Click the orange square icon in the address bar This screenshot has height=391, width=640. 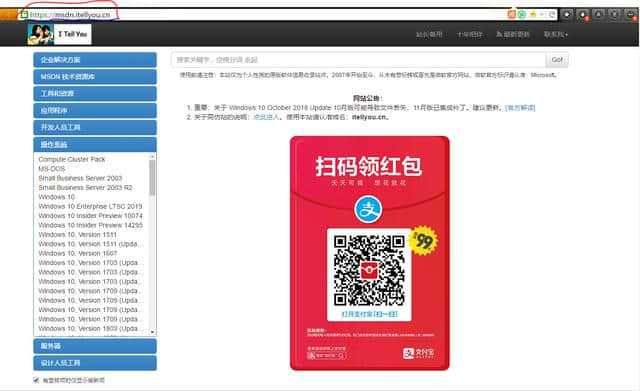tap(511, 14)
